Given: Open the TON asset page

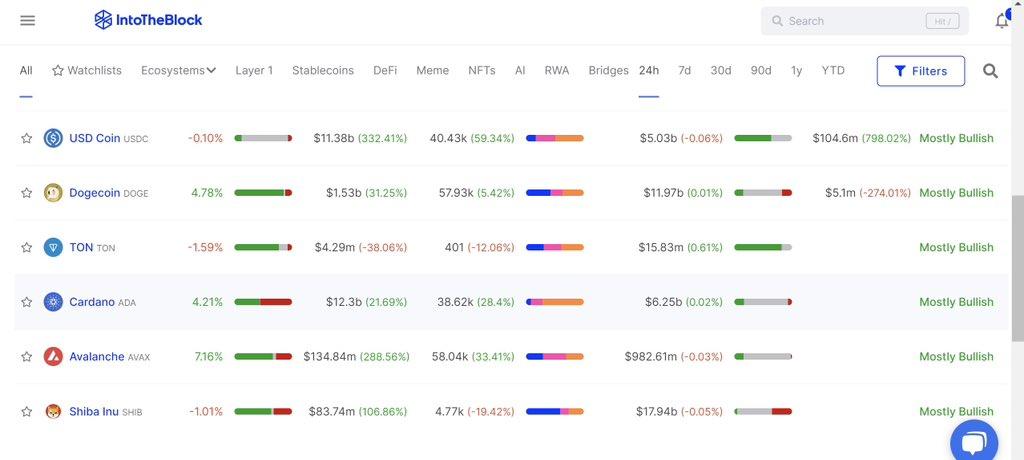Looking at the screenshot, I should click(81, 248).
